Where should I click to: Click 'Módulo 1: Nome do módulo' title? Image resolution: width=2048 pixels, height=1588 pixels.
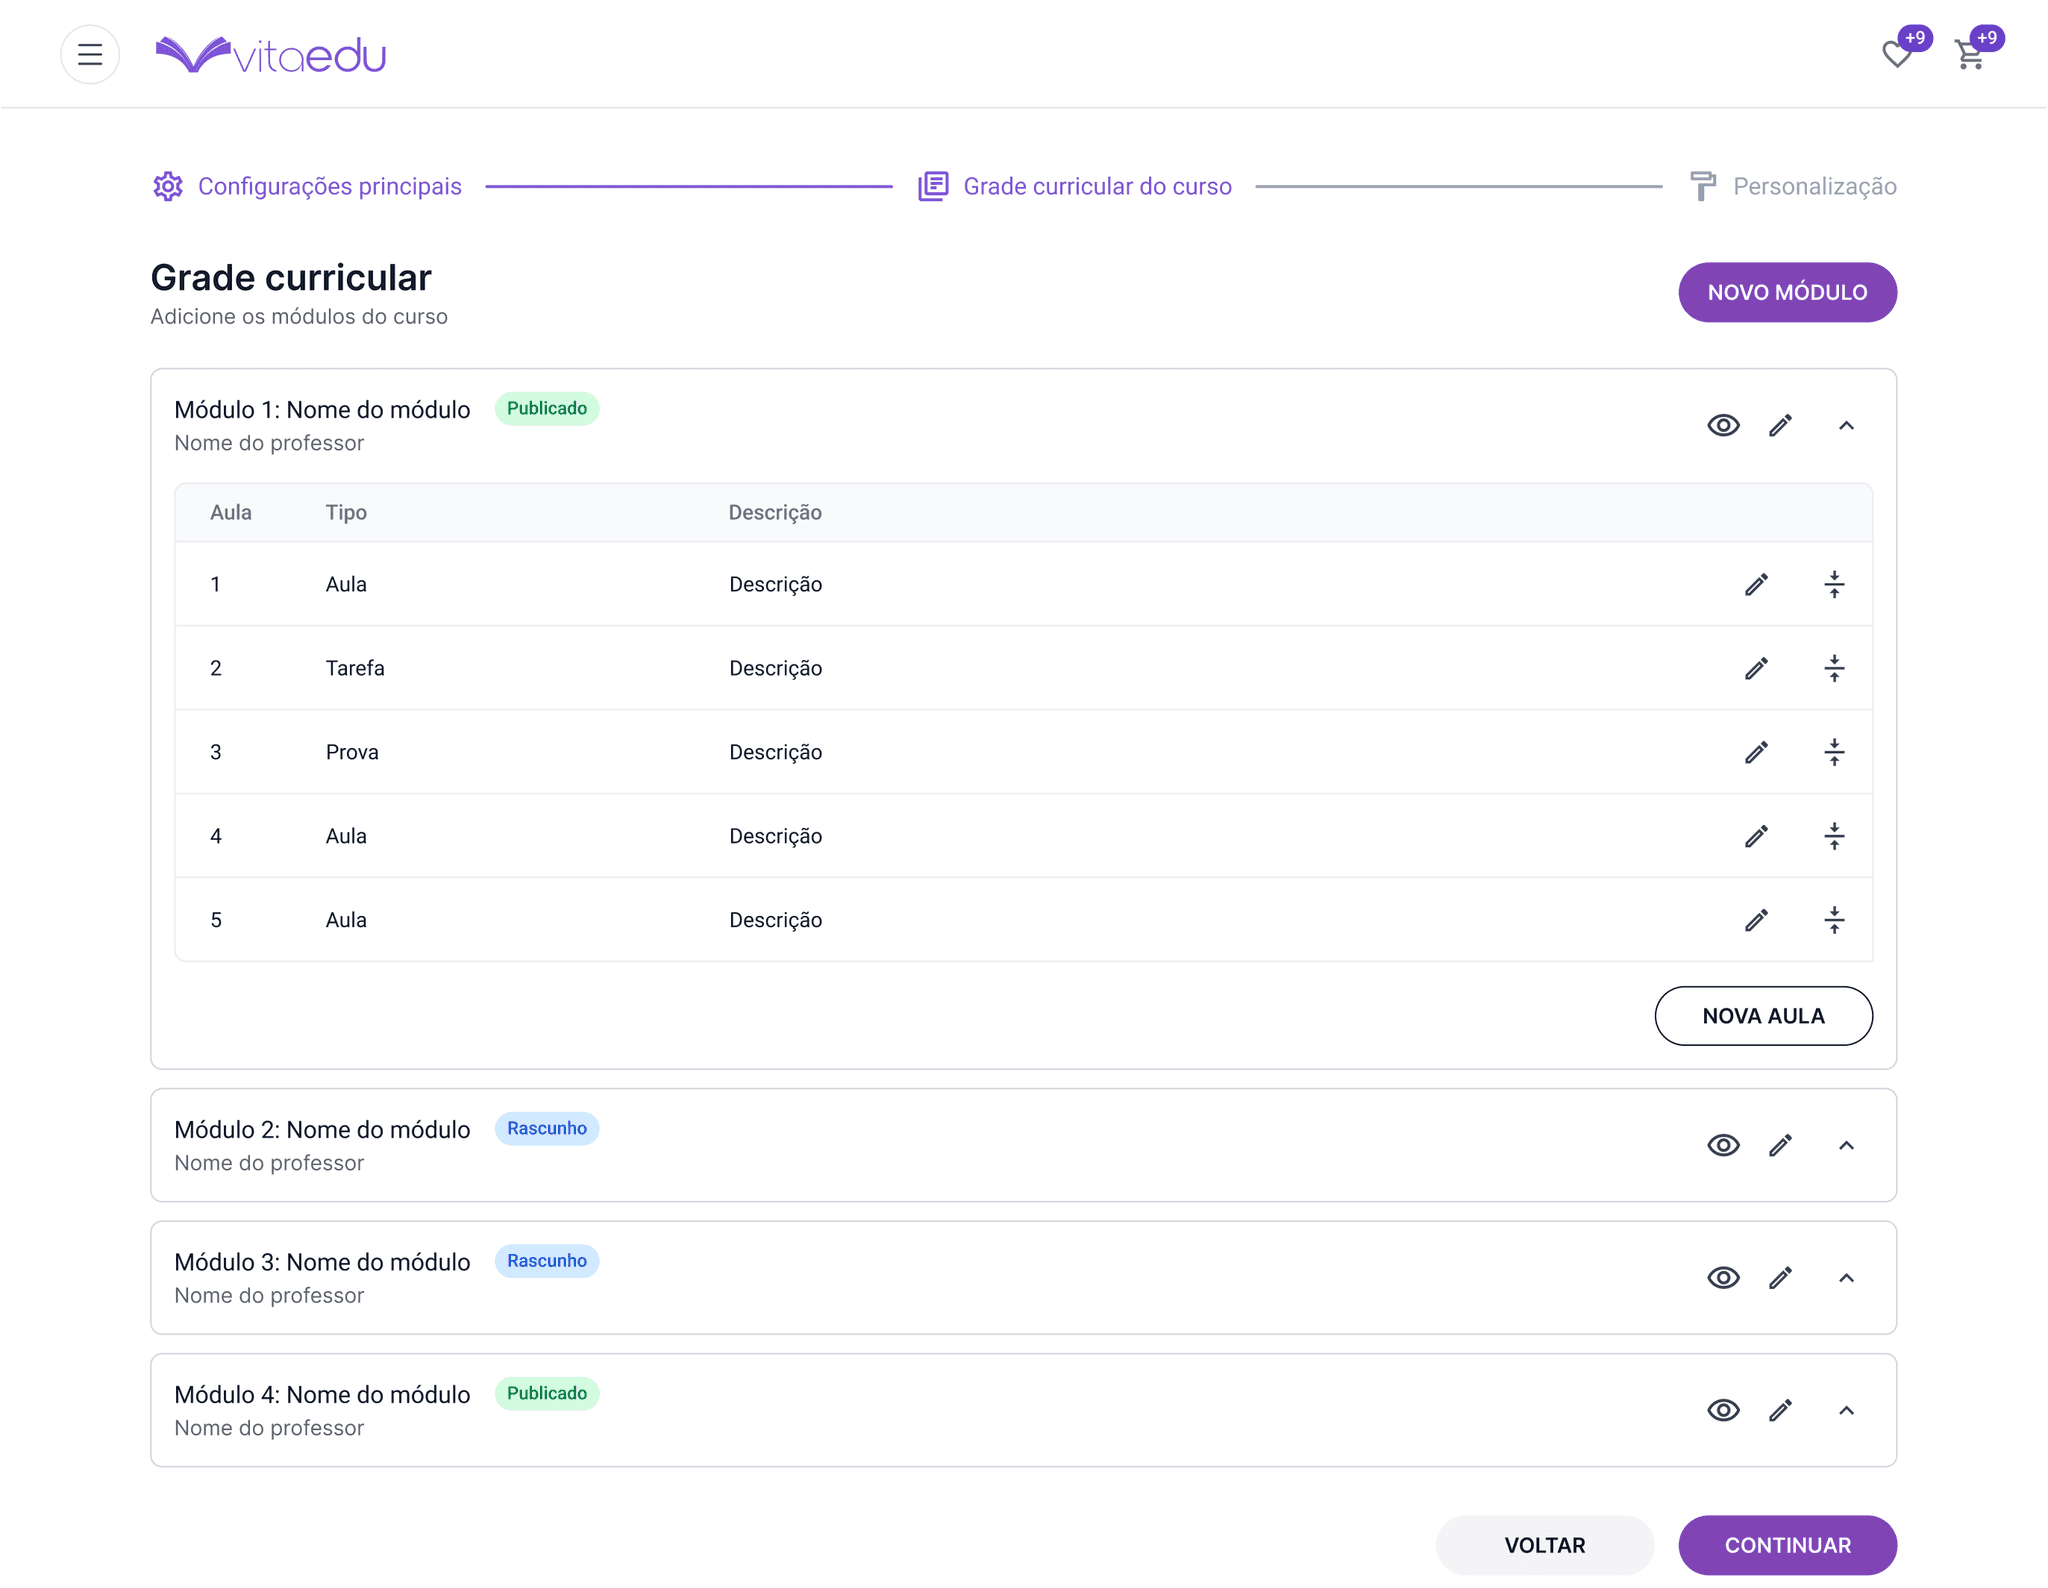(x=322, y=409)
